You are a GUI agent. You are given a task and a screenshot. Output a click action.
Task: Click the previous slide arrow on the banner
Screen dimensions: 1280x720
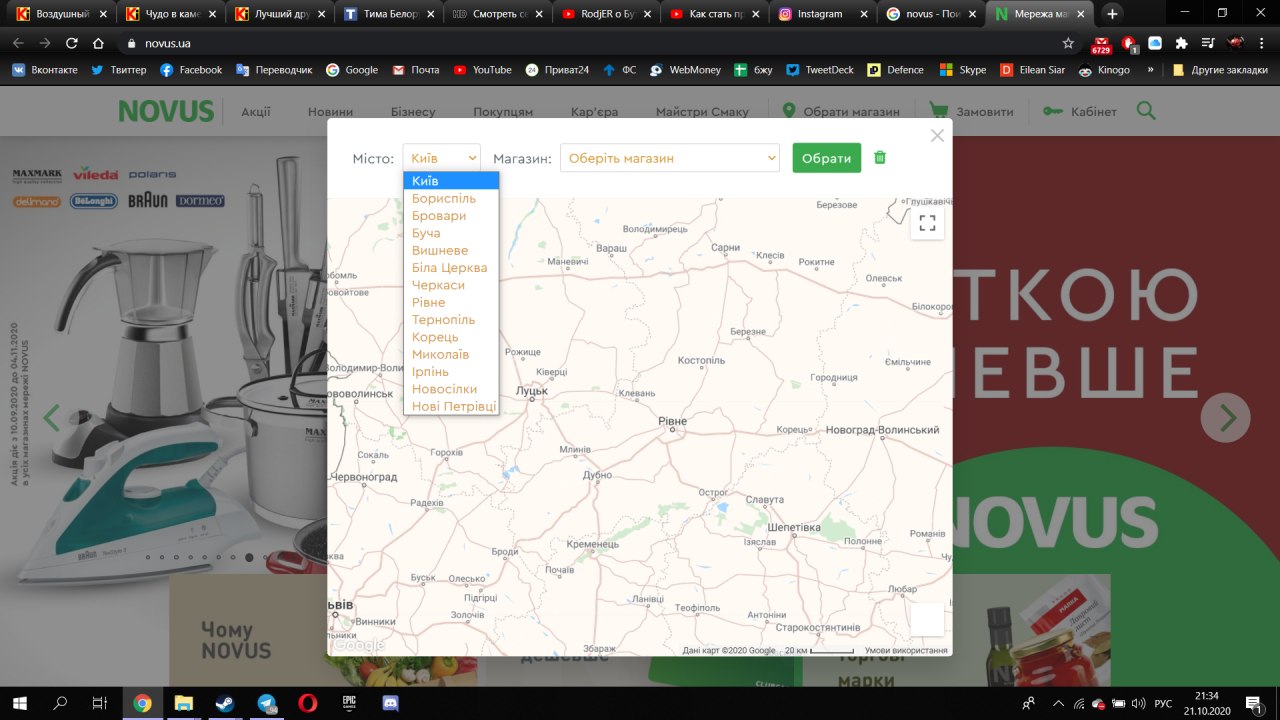tap(51, 418)
